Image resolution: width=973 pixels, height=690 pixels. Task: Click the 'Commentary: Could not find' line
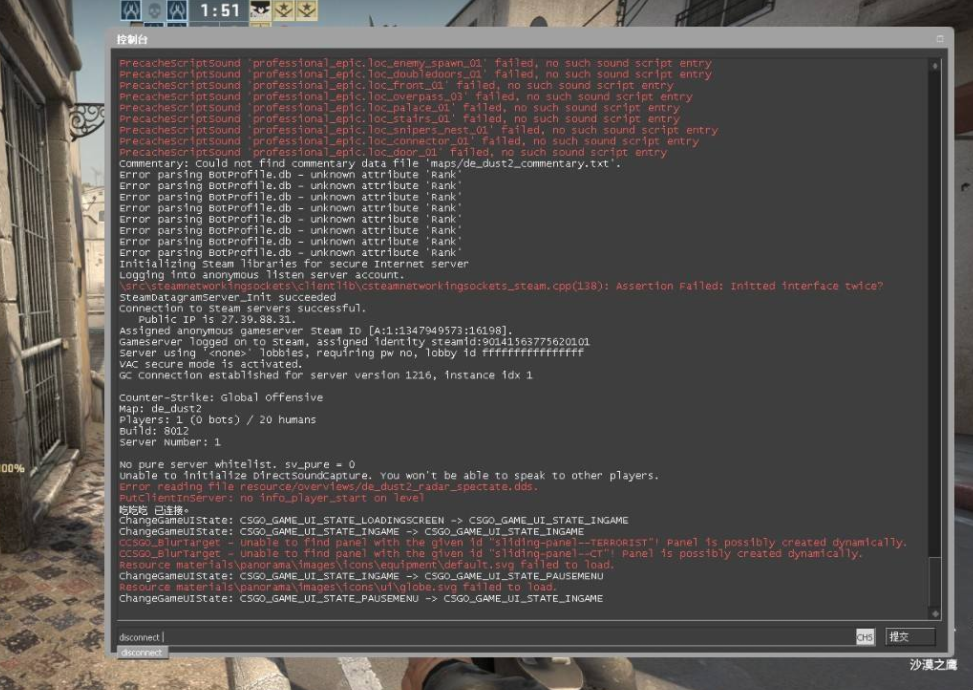pos(369,163)
